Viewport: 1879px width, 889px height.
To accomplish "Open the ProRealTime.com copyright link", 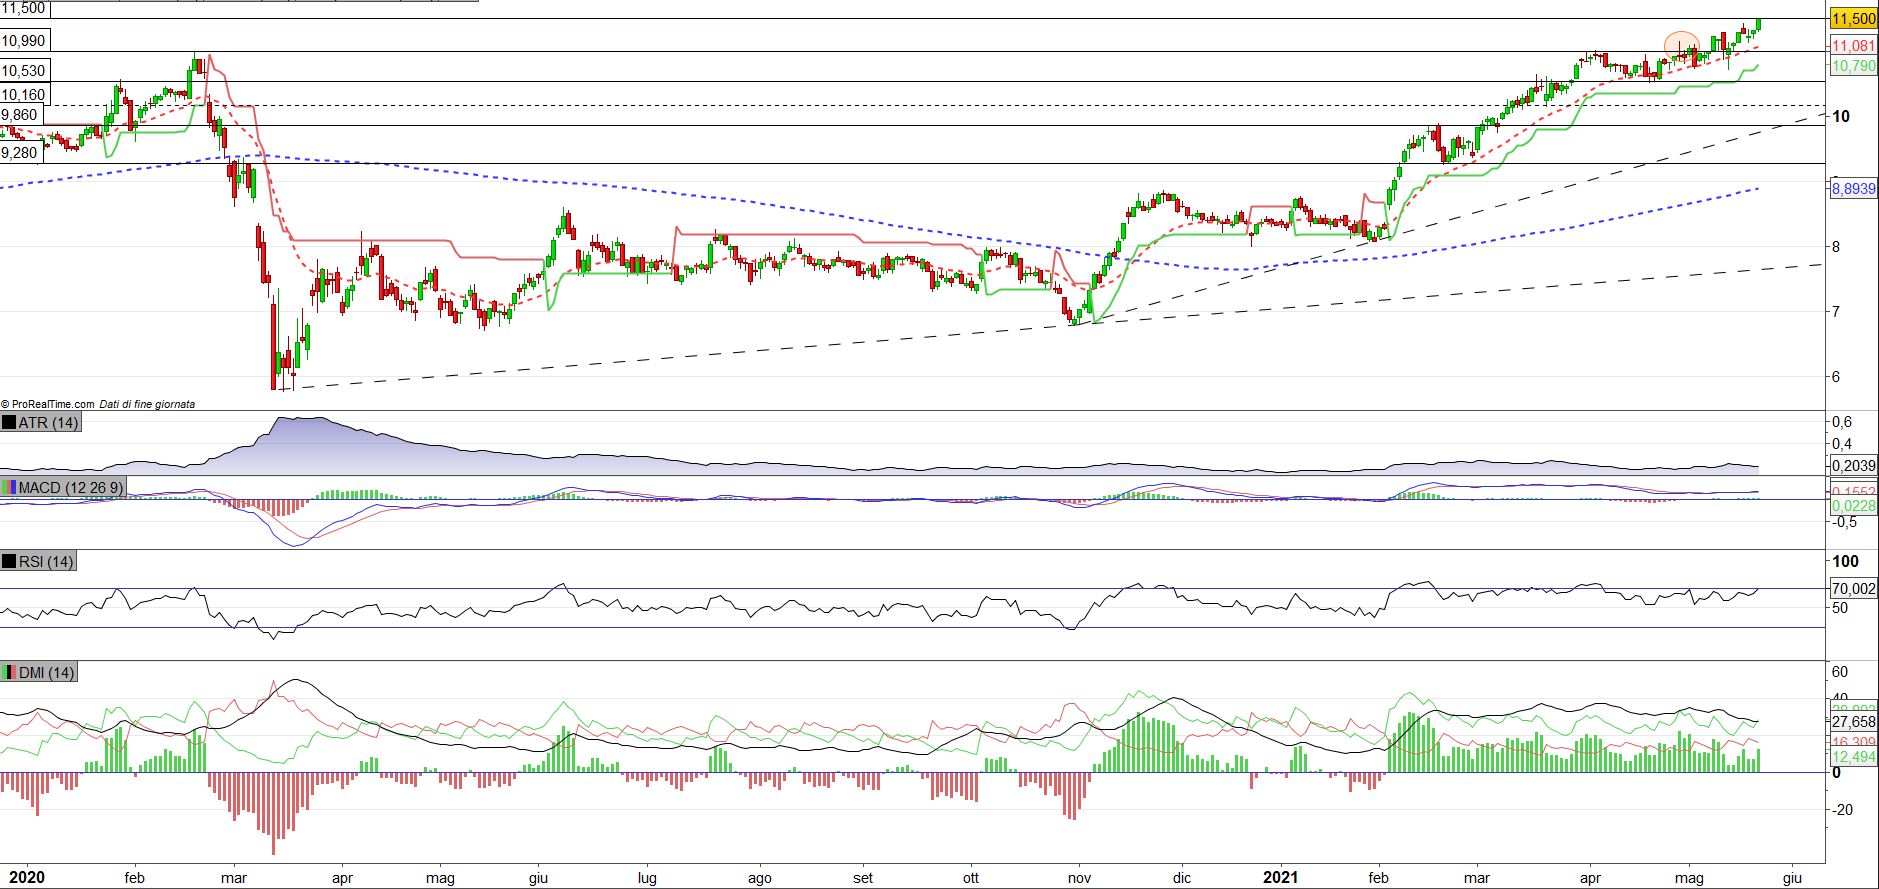I will pyautogui.click(x=48, y=404).
